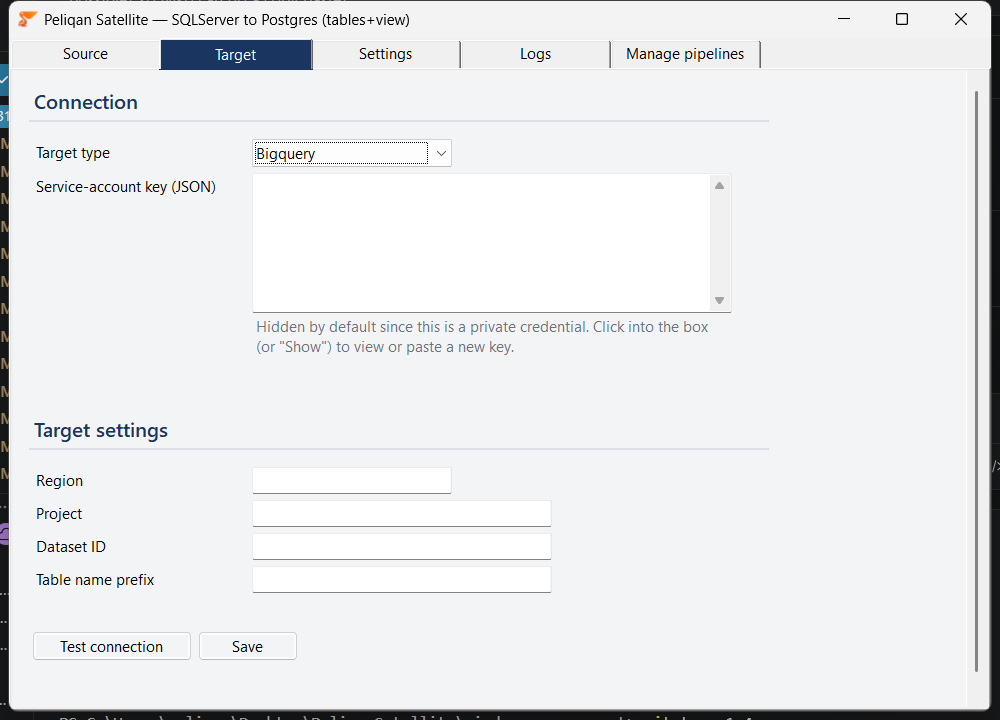Click the 'Service-account key (JSON)' label
The height and width of the screenshot is (720, 1000).
126,187
